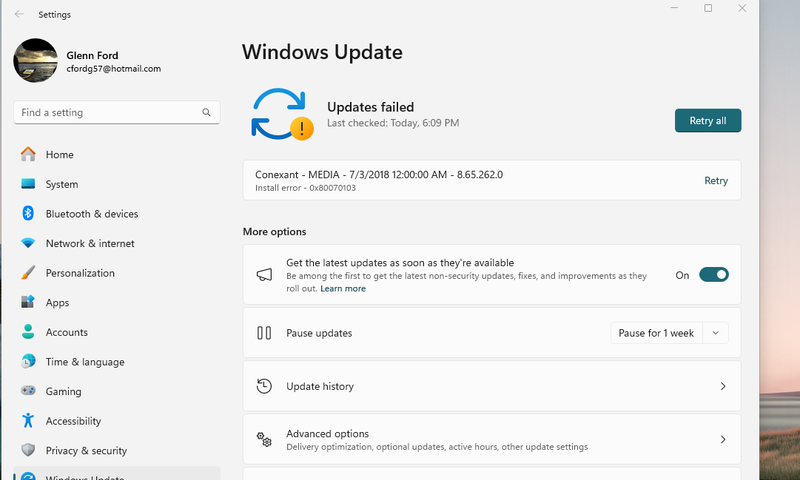The width and height of the screenshot is (800, 480).
Task: Open the Learn more link
Action: [x=343, y=288]
